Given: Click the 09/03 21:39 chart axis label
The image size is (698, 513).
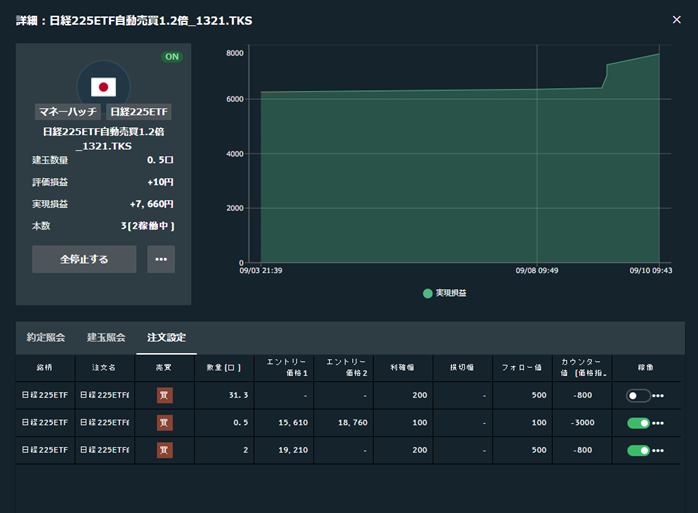Looking at the screenshot, I should [261, 271].
